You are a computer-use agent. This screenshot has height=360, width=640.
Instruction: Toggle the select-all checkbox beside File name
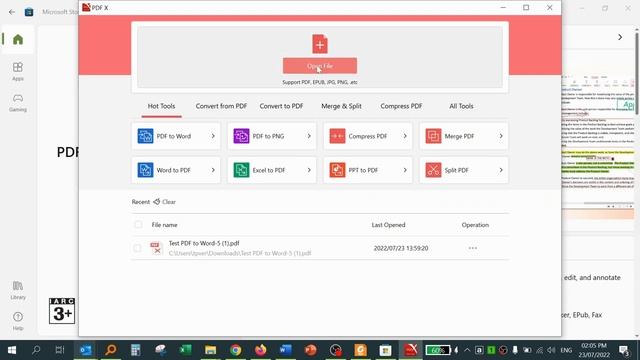[138, 224]
